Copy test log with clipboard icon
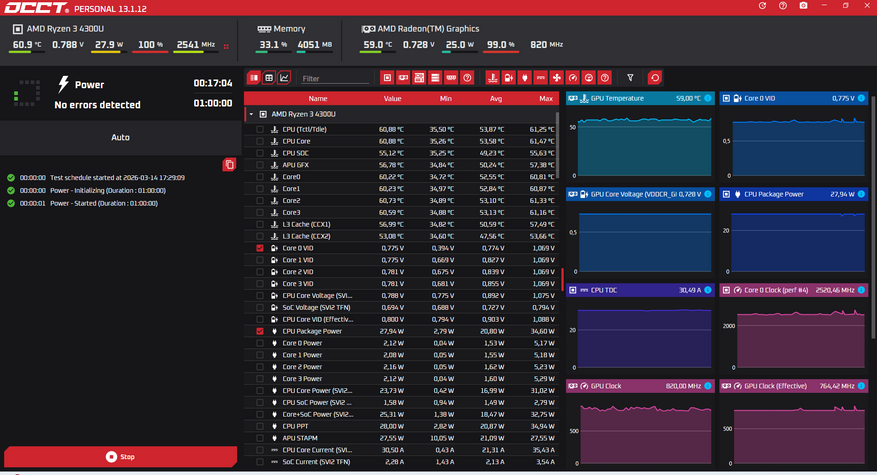The height and width of the screenshot is (475, 877). [229, 164]
